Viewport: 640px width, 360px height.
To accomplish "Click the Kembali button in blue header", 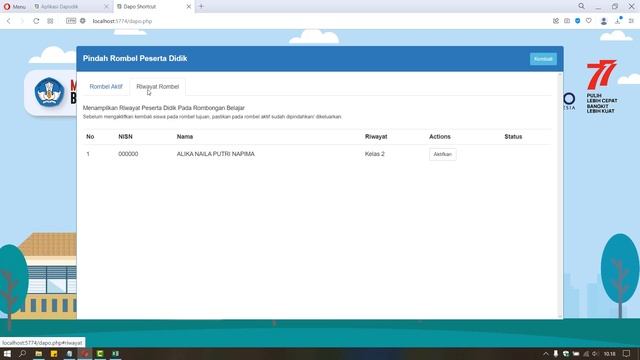I will click(543, 59).
